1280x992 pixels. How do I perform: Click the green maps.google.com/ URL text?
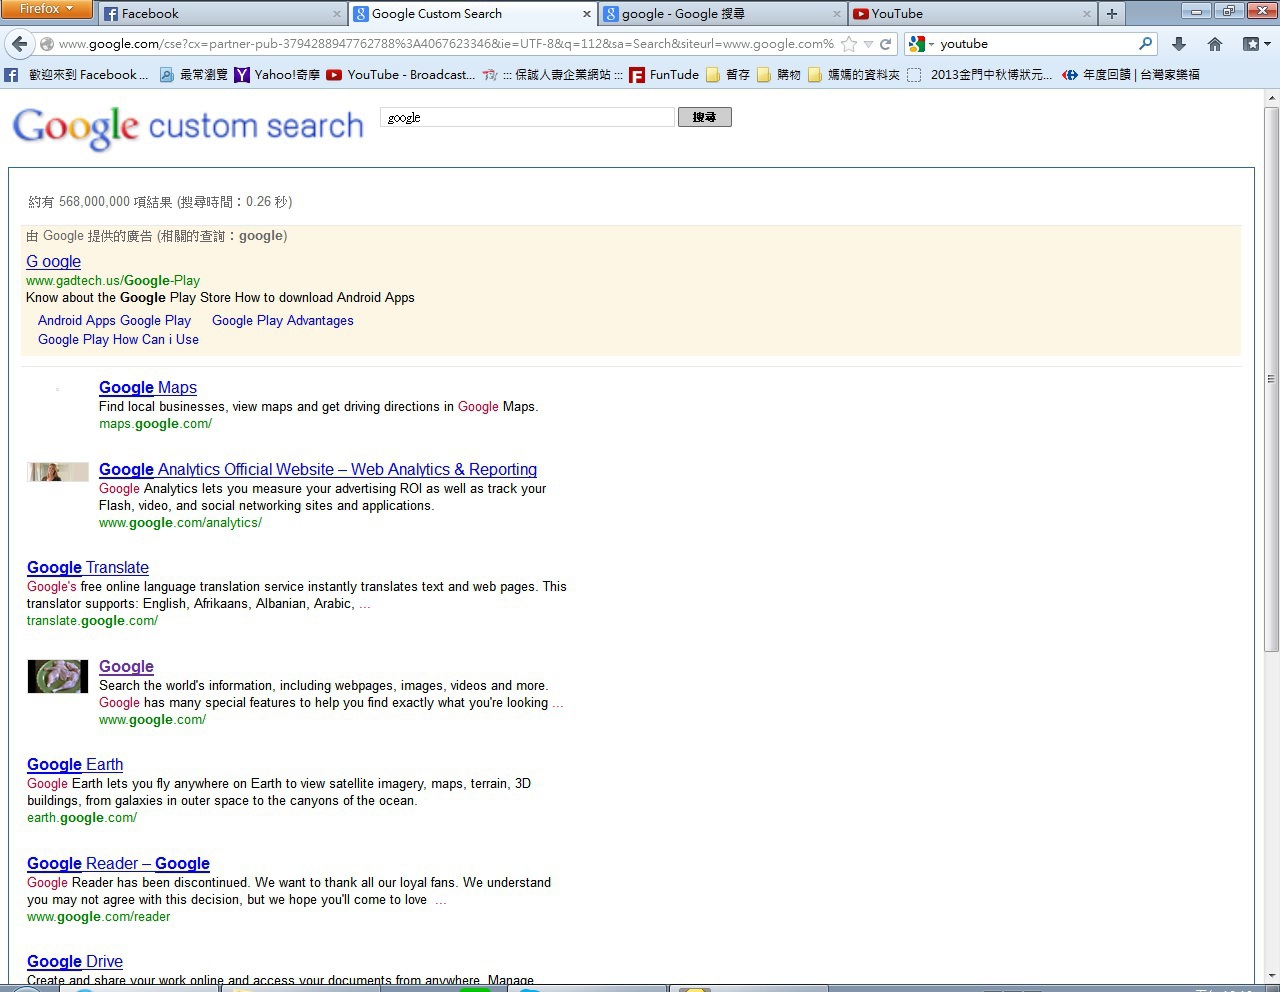coord(155,424)
